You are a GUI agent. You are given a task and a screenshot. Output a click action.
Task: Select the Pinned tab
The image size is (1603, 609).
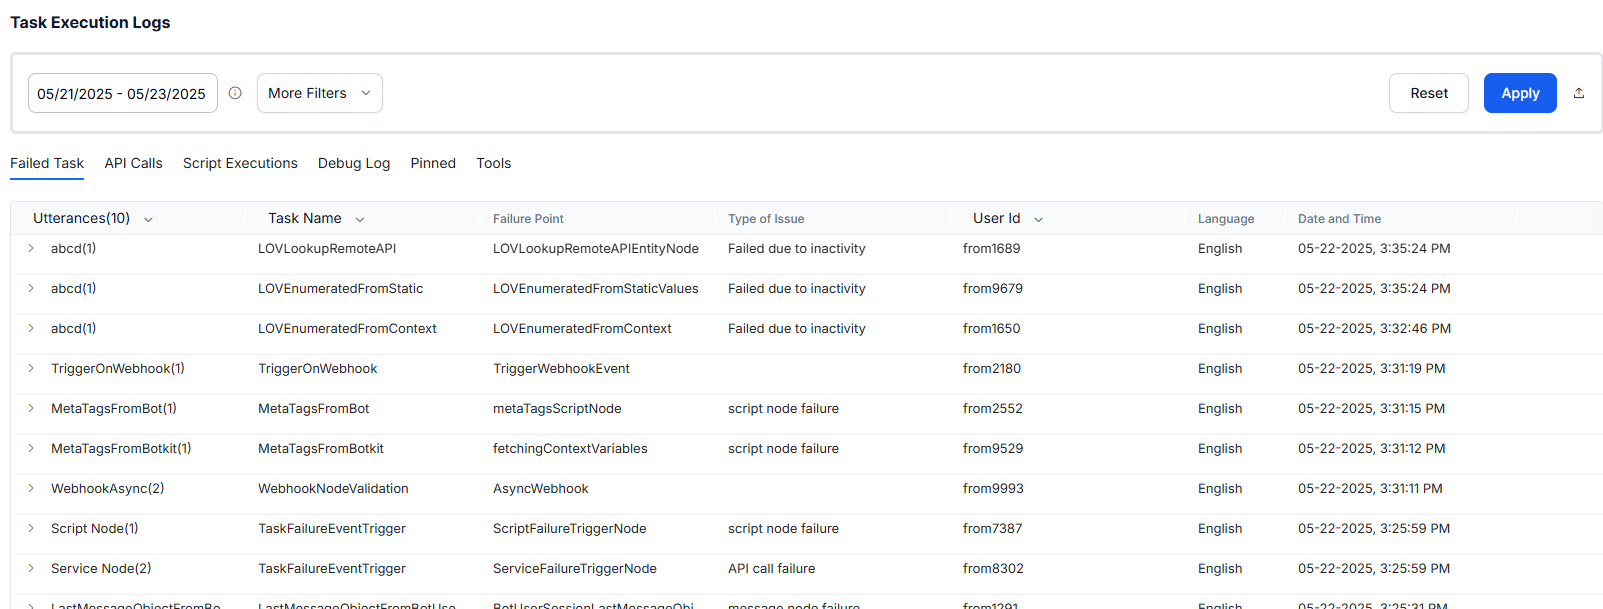[433, 163]
